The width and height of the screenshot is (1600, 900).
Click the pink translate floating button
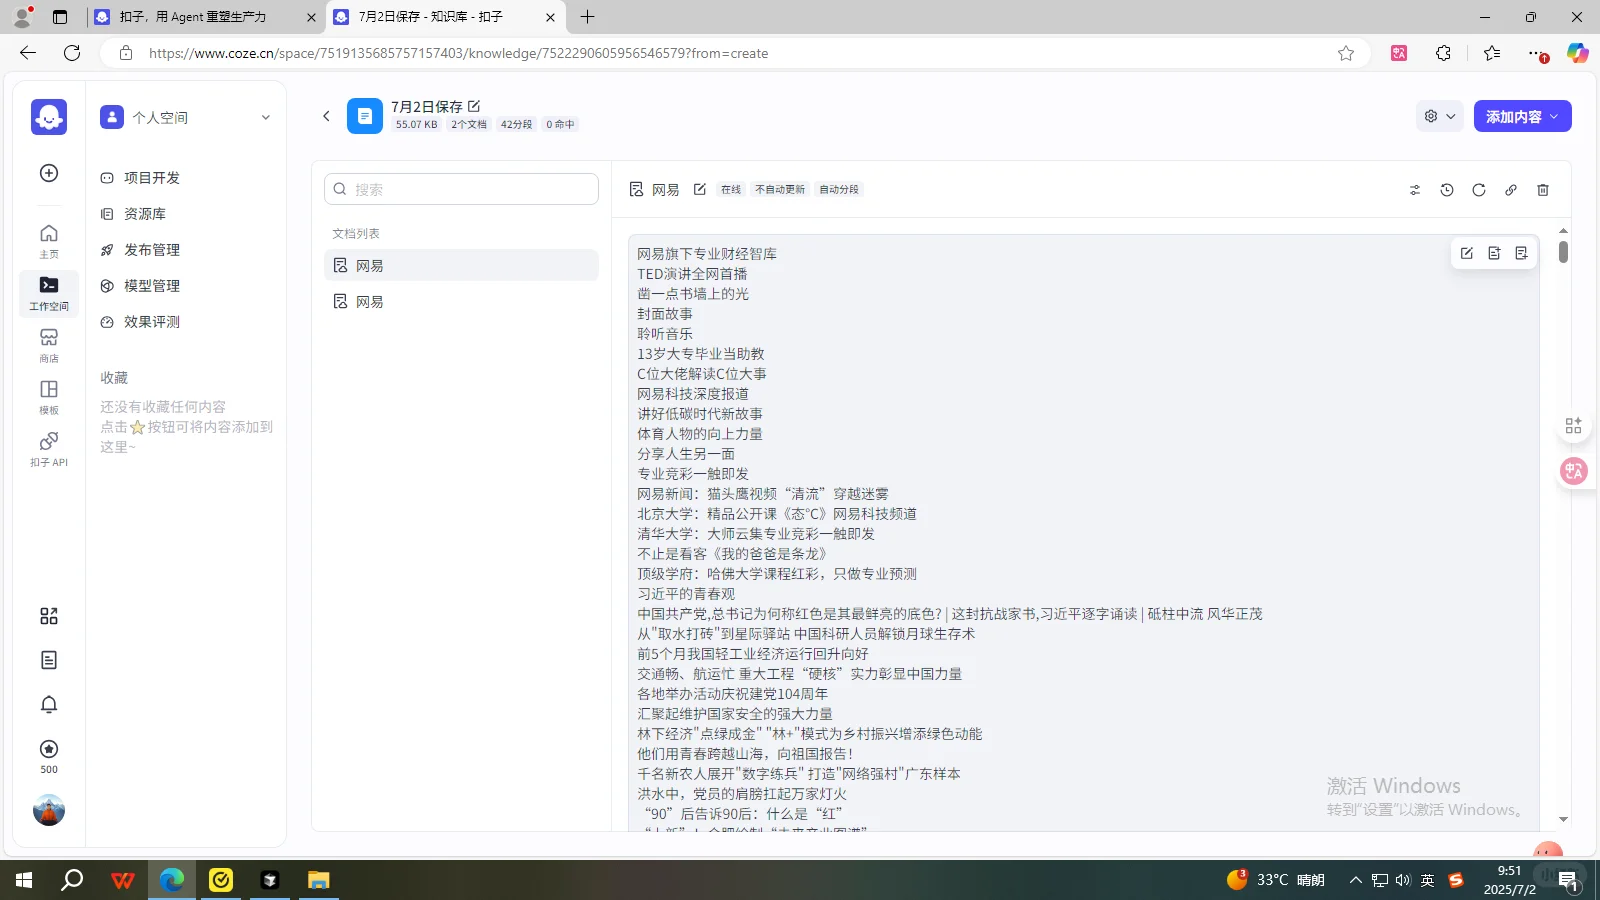(x=1574, y=470)
